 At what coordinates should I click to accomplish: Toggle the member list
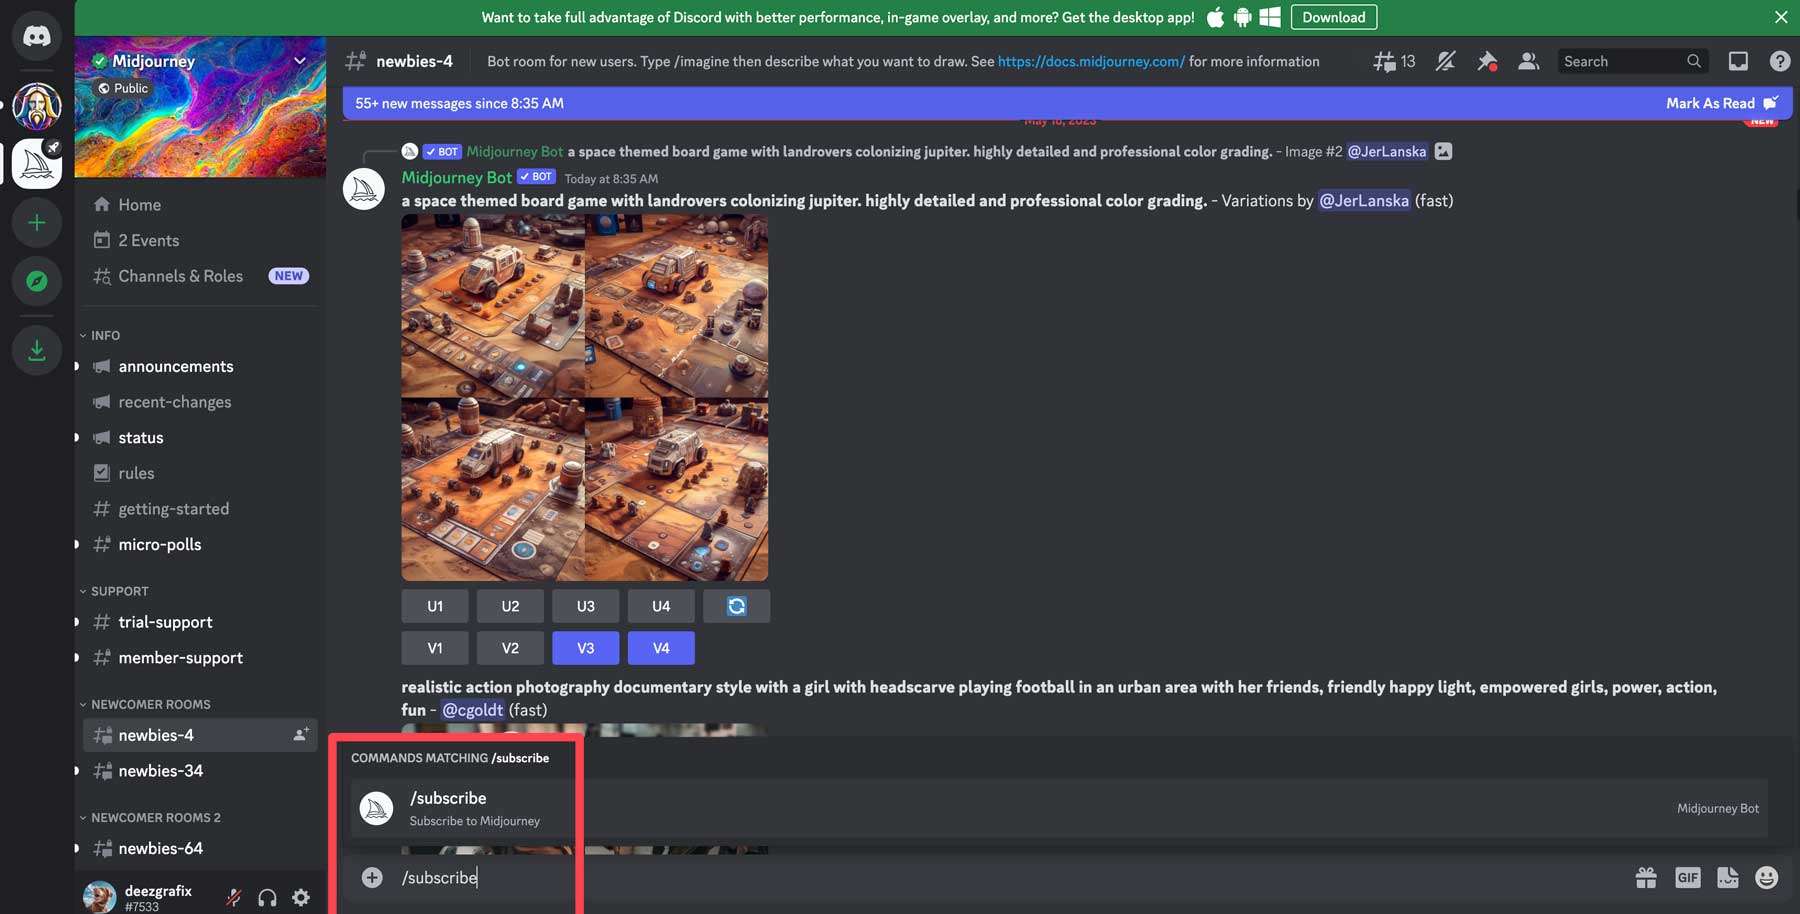1528,61
